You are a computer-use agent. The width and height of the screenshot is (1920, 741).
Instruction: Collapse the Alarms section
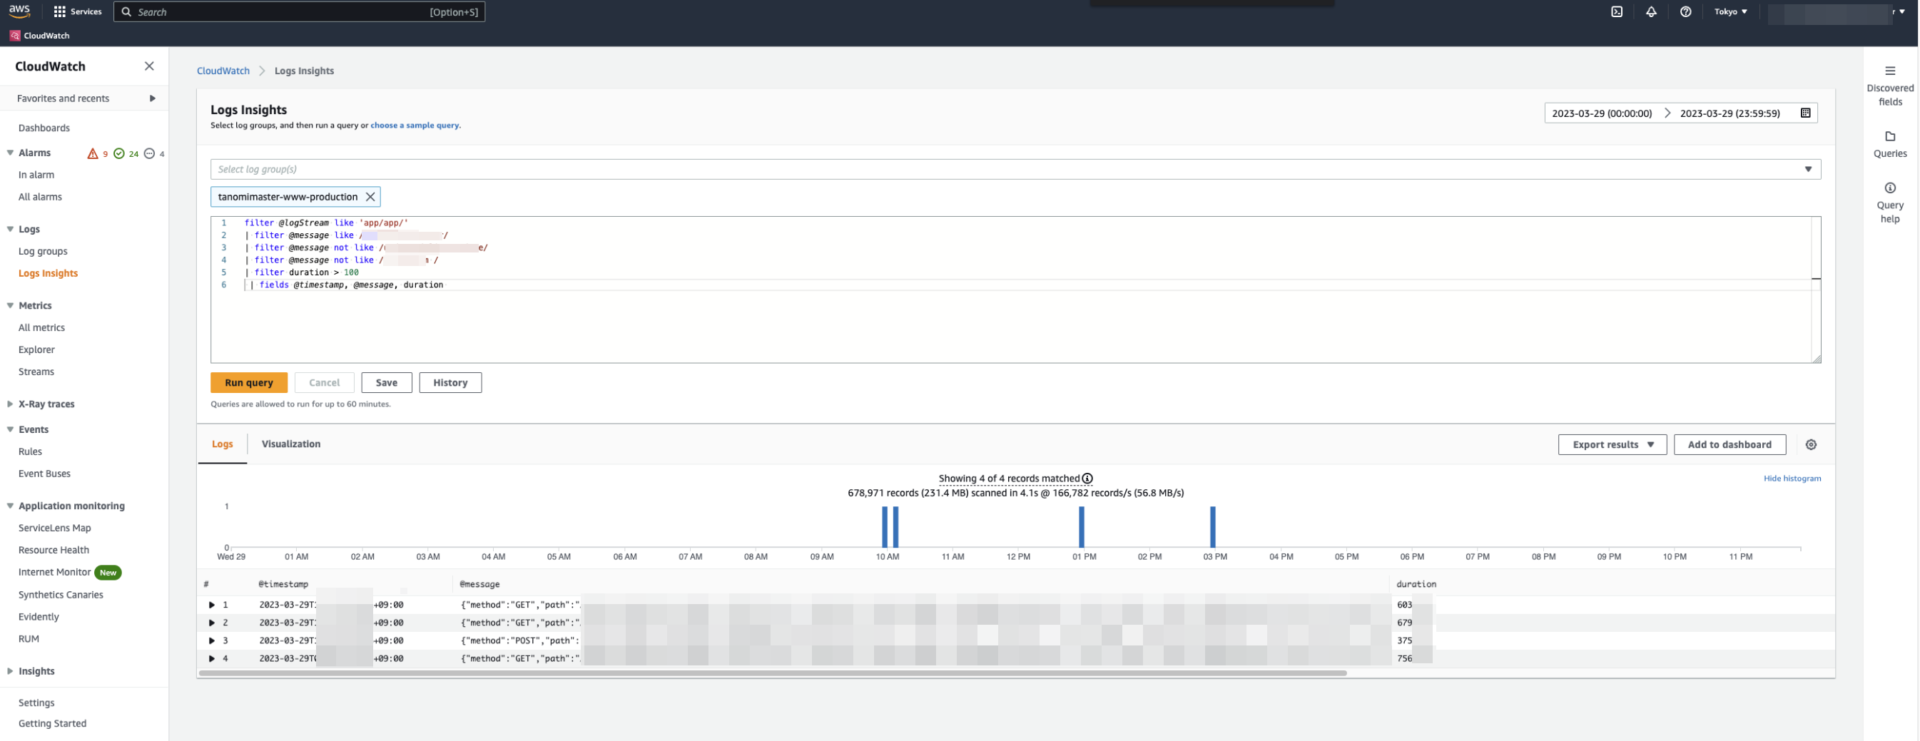point(10,153)
